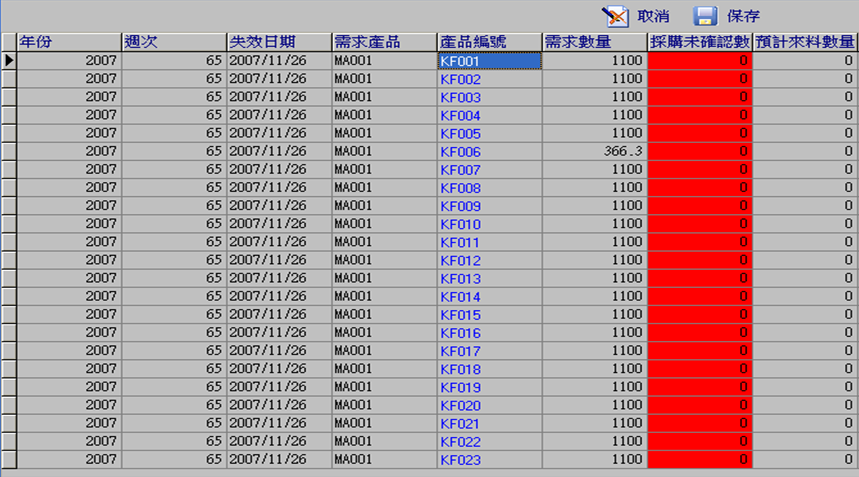This screenshot has width=859, height=477.
Task: Select the KF012 cell
Action: (x=490, y=260)
